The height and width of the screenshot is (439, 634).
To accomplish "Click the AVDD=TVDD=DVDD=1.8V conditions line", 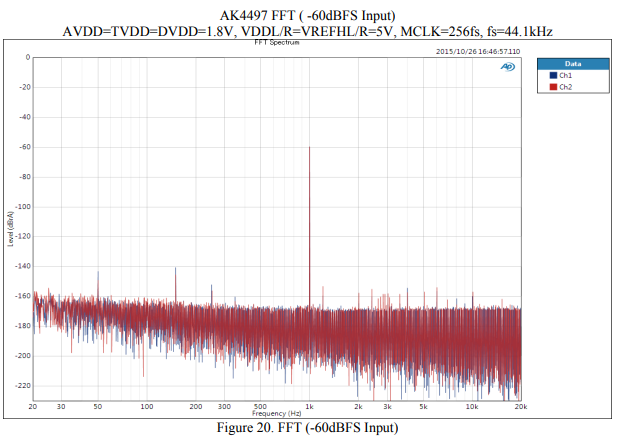I will 307,31.
